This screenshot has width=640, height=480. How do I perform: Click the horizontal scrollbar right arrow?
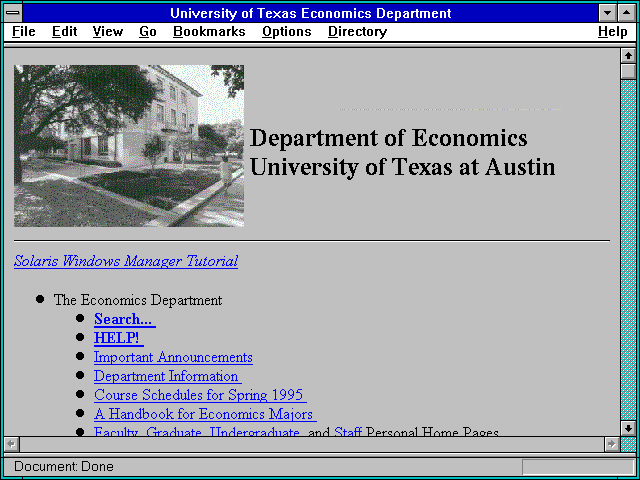612,444
